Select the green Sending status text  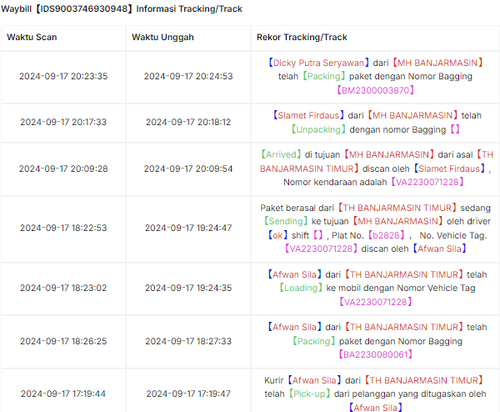[x=286, y=221]
